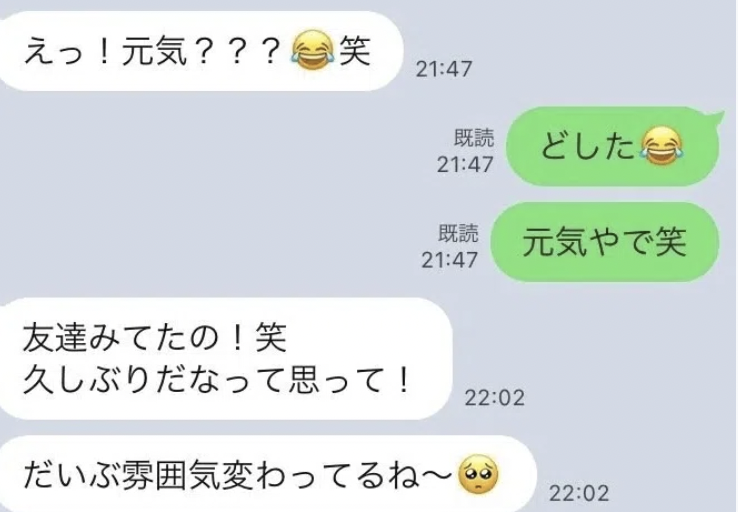Select the えっ!元気??? message bubble
Screen dimensions: 738x512
pyautogui.click(x=200, y=51)
